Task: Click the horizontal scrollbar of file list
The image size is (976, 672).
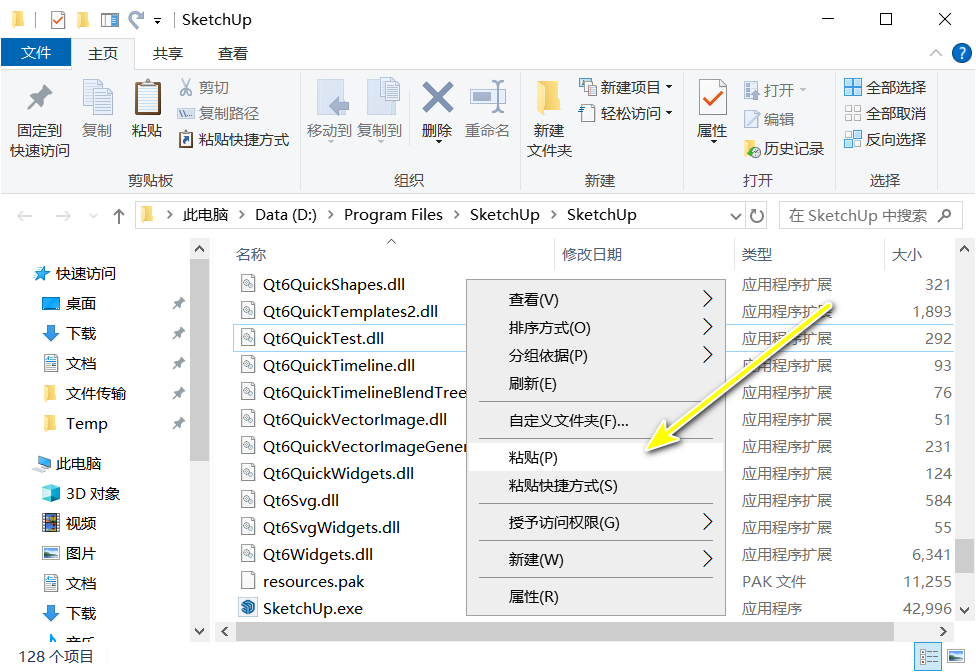Action: point(565,631)
